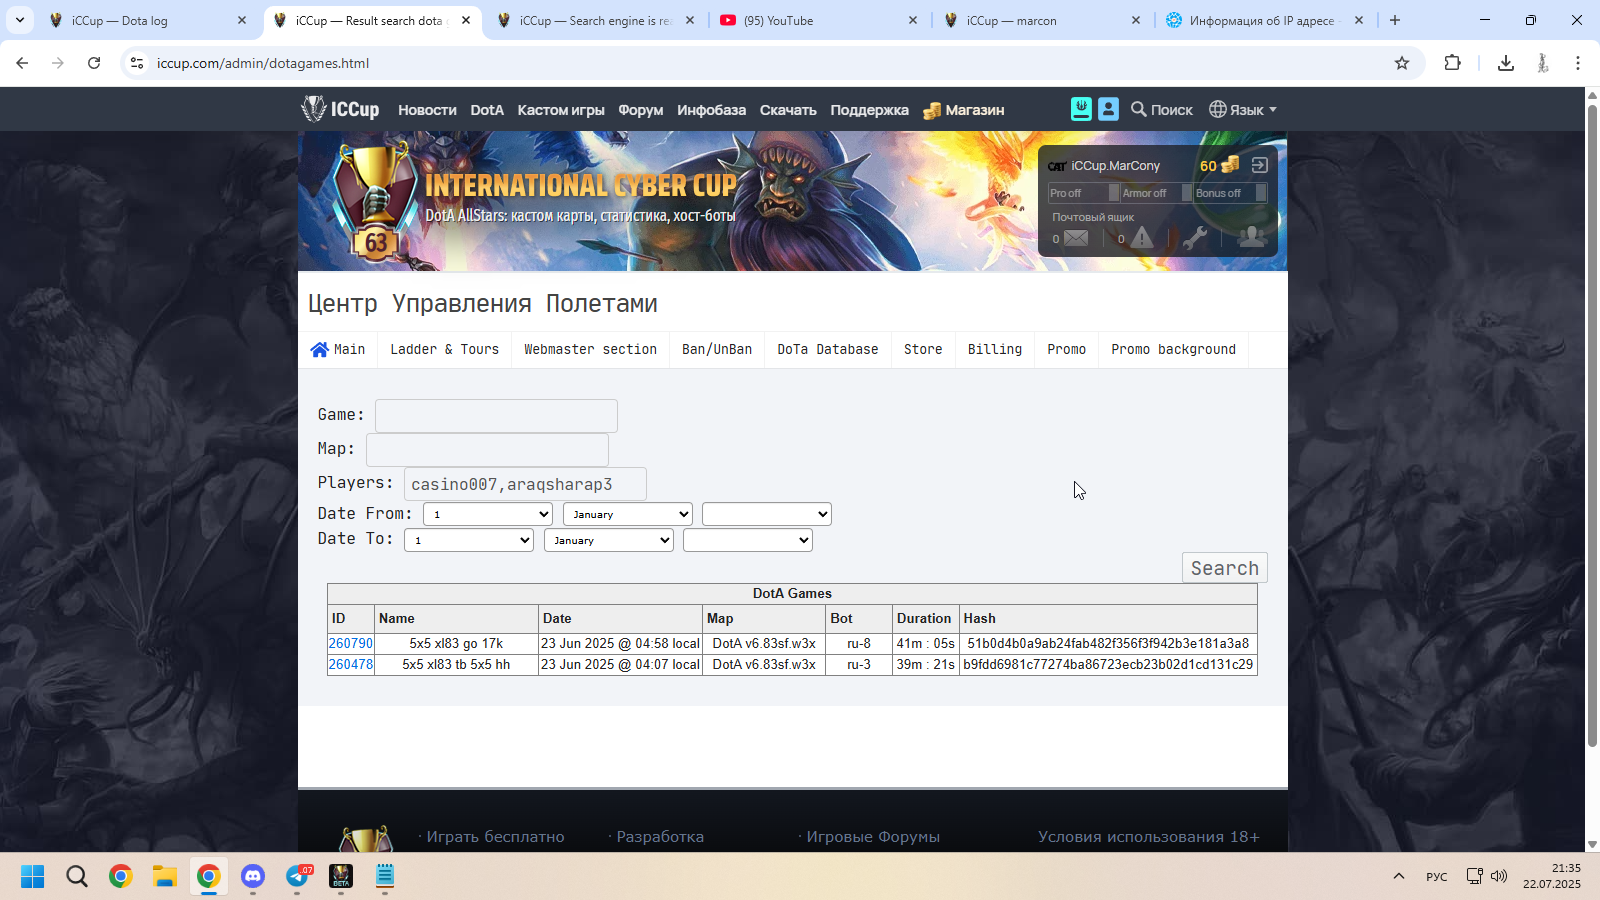Screen dimensions: 1600x900
Task: Open the teal anti-hack launcher icon
Action: pyautogui.click(x=1081, y=109)
